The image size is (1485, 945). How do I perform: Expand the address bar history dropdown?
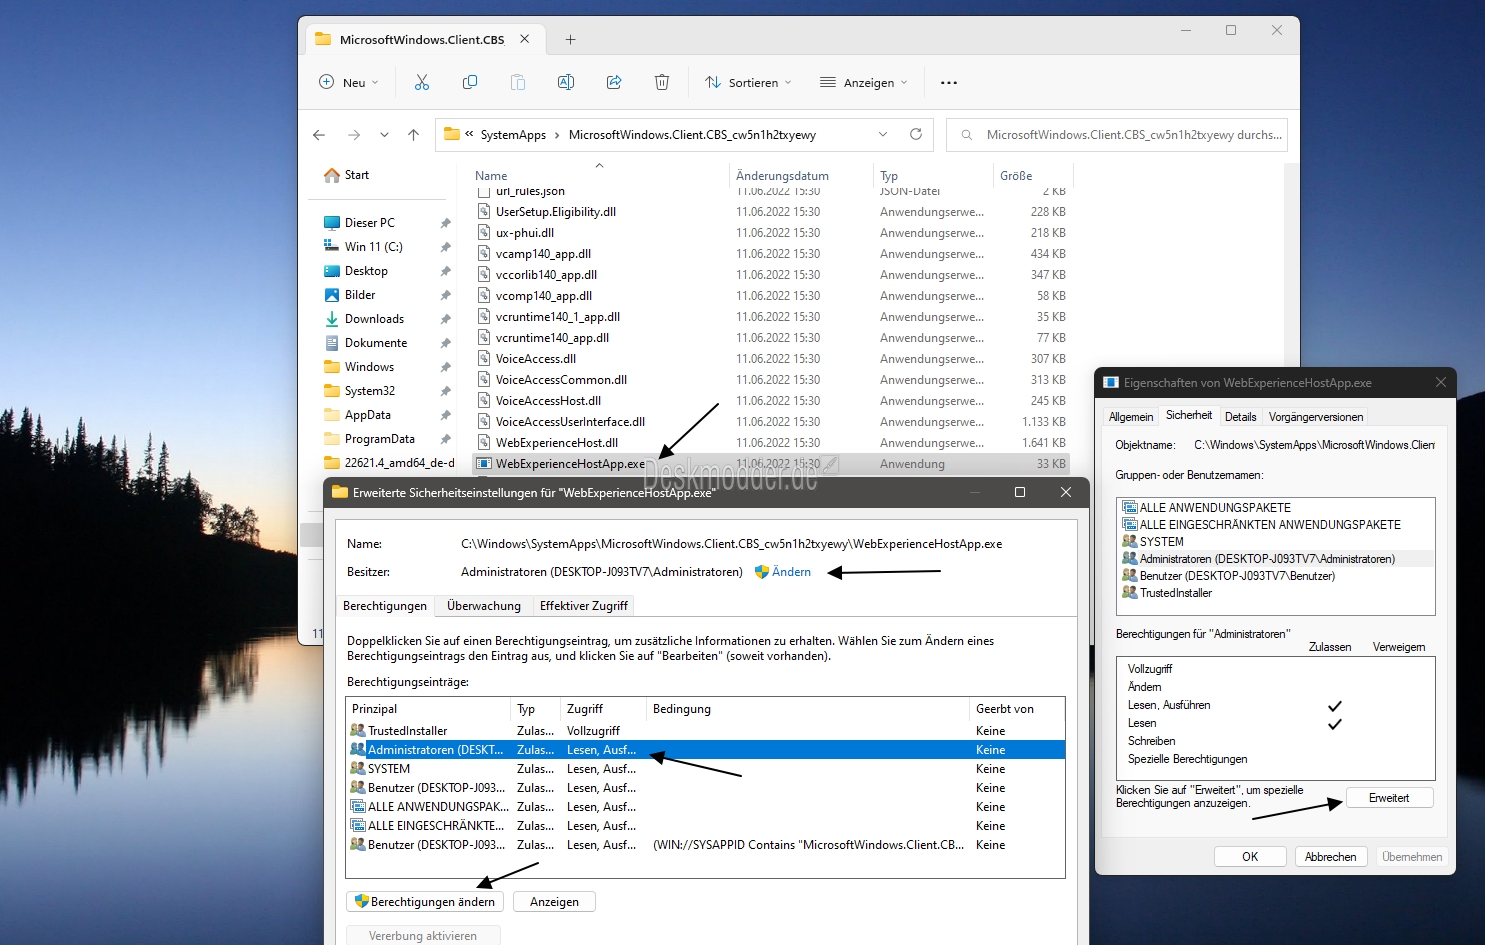coord(883,134)
